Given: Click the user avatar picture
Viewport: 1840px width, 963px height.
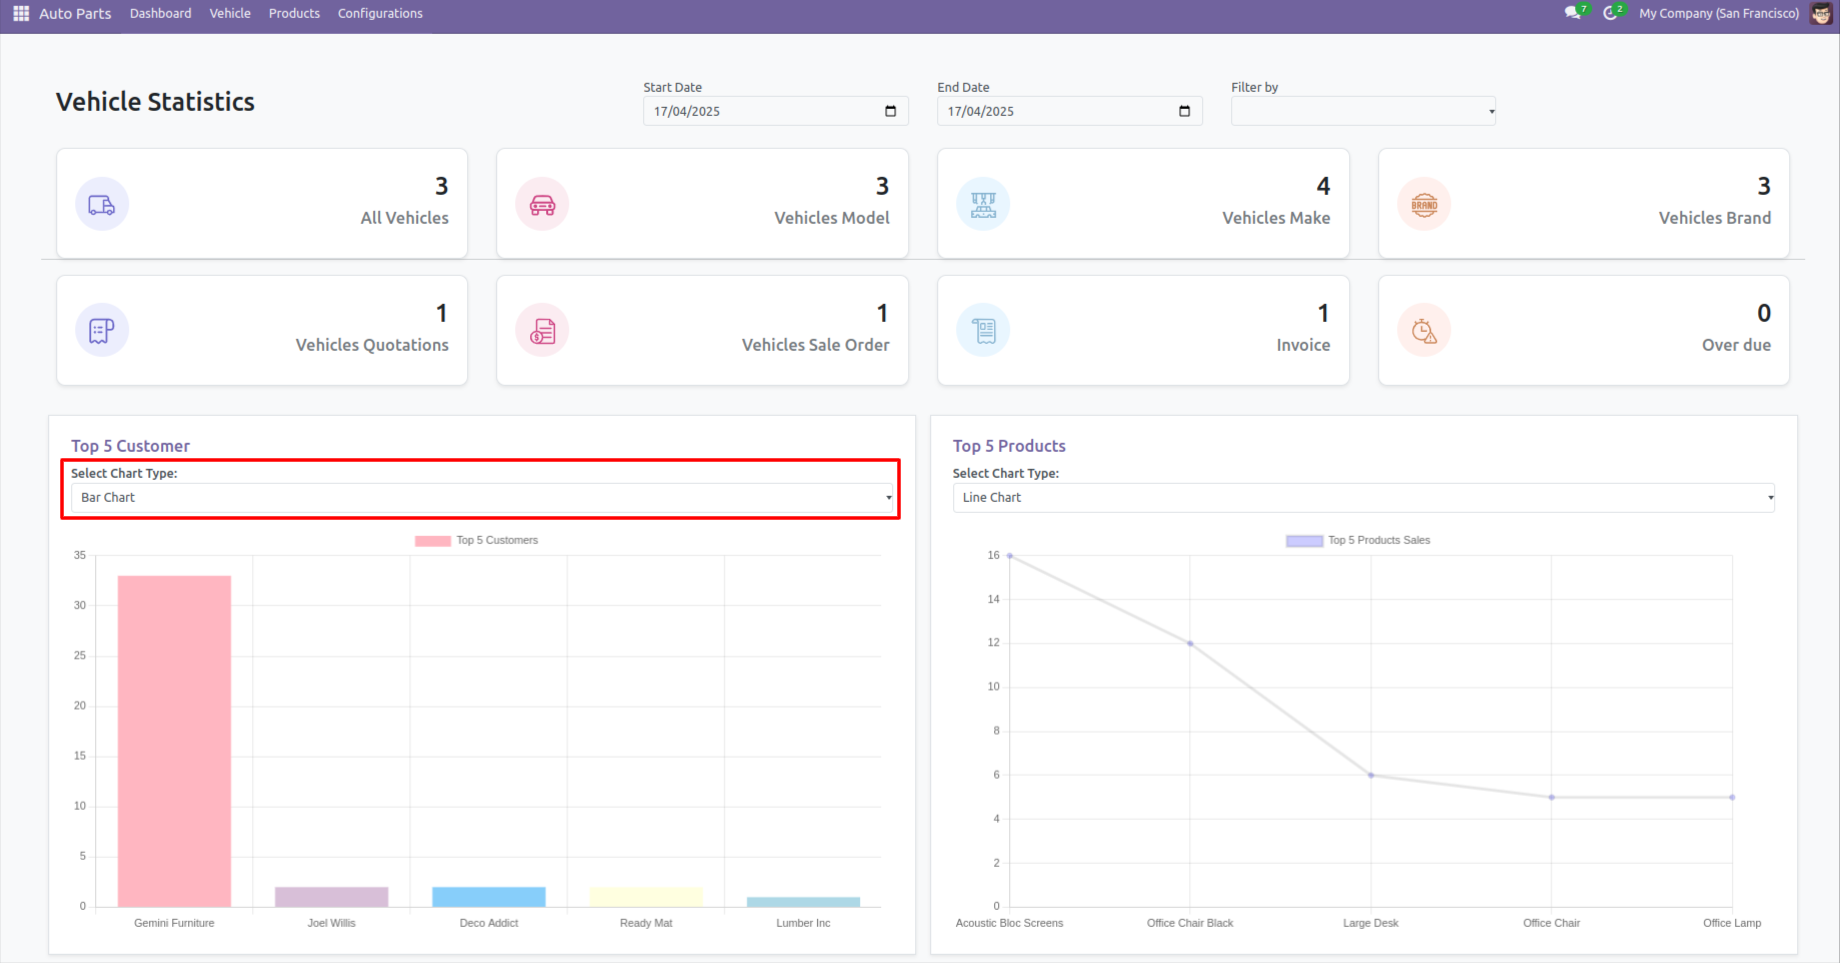Looking at the screenshot, I should [1821, 13].
